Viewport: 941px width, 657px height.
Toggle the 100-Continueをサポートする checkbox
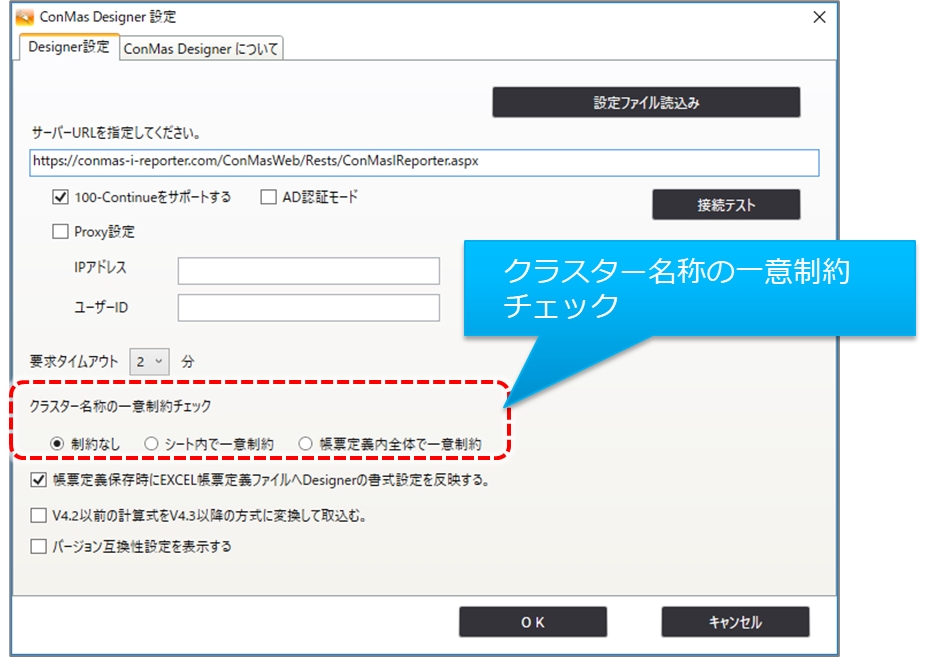61,197
